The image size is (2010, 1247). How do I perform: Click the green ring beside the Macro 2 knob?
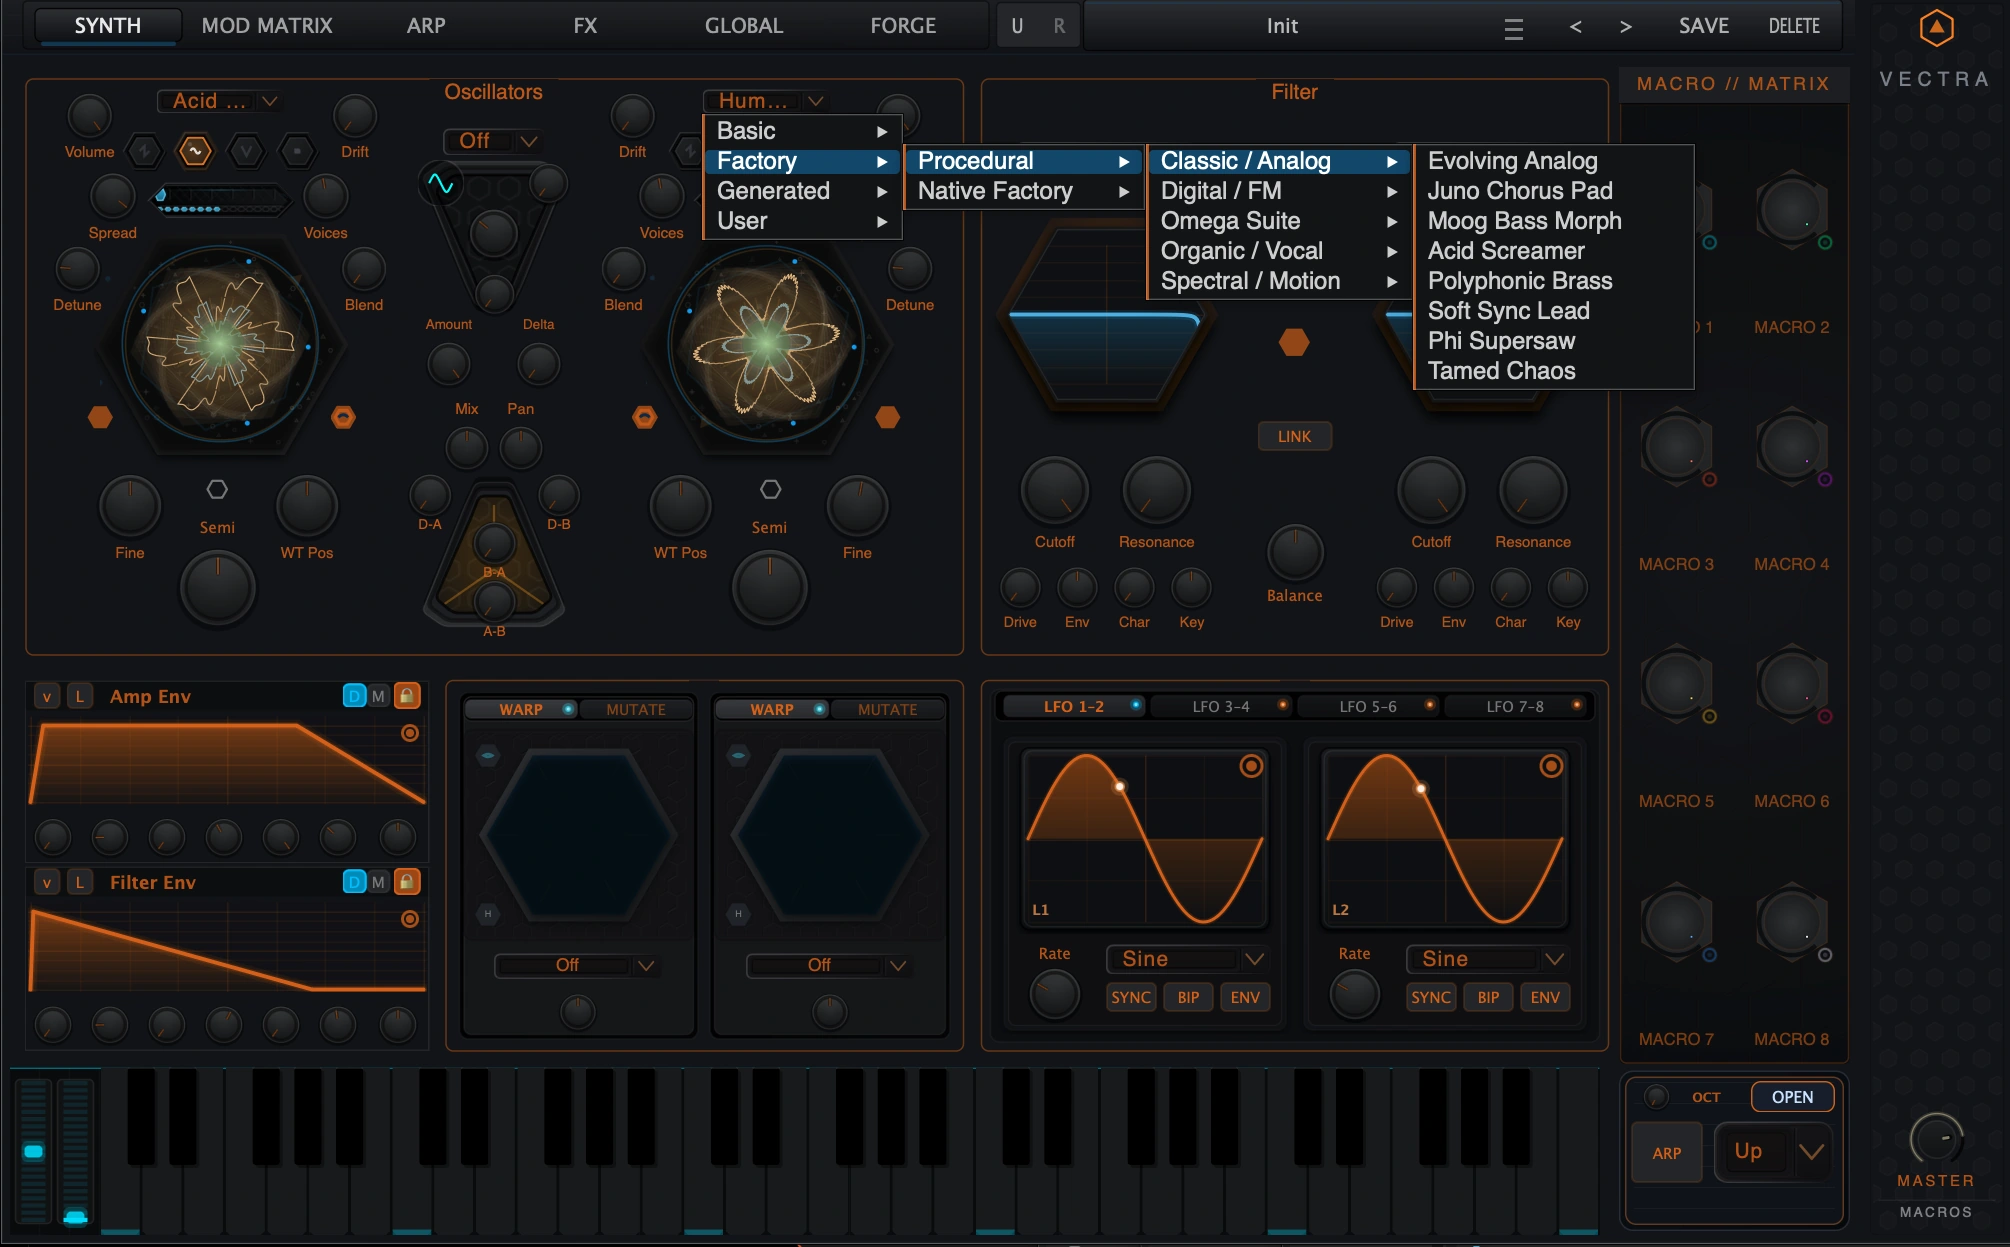[1825, 242]
